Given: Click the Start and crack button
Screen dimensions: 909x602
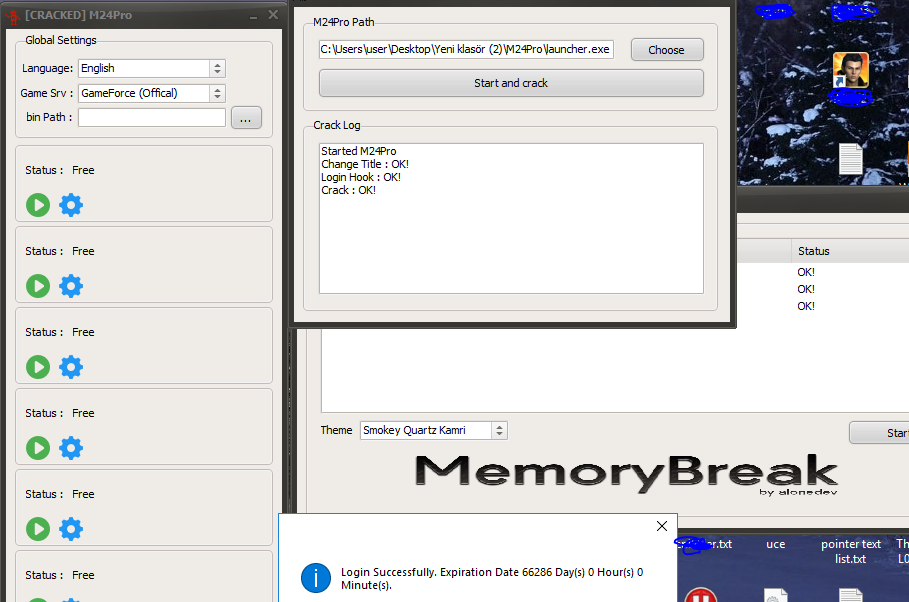Looking at the screenshot, I should tap(511, 83).
